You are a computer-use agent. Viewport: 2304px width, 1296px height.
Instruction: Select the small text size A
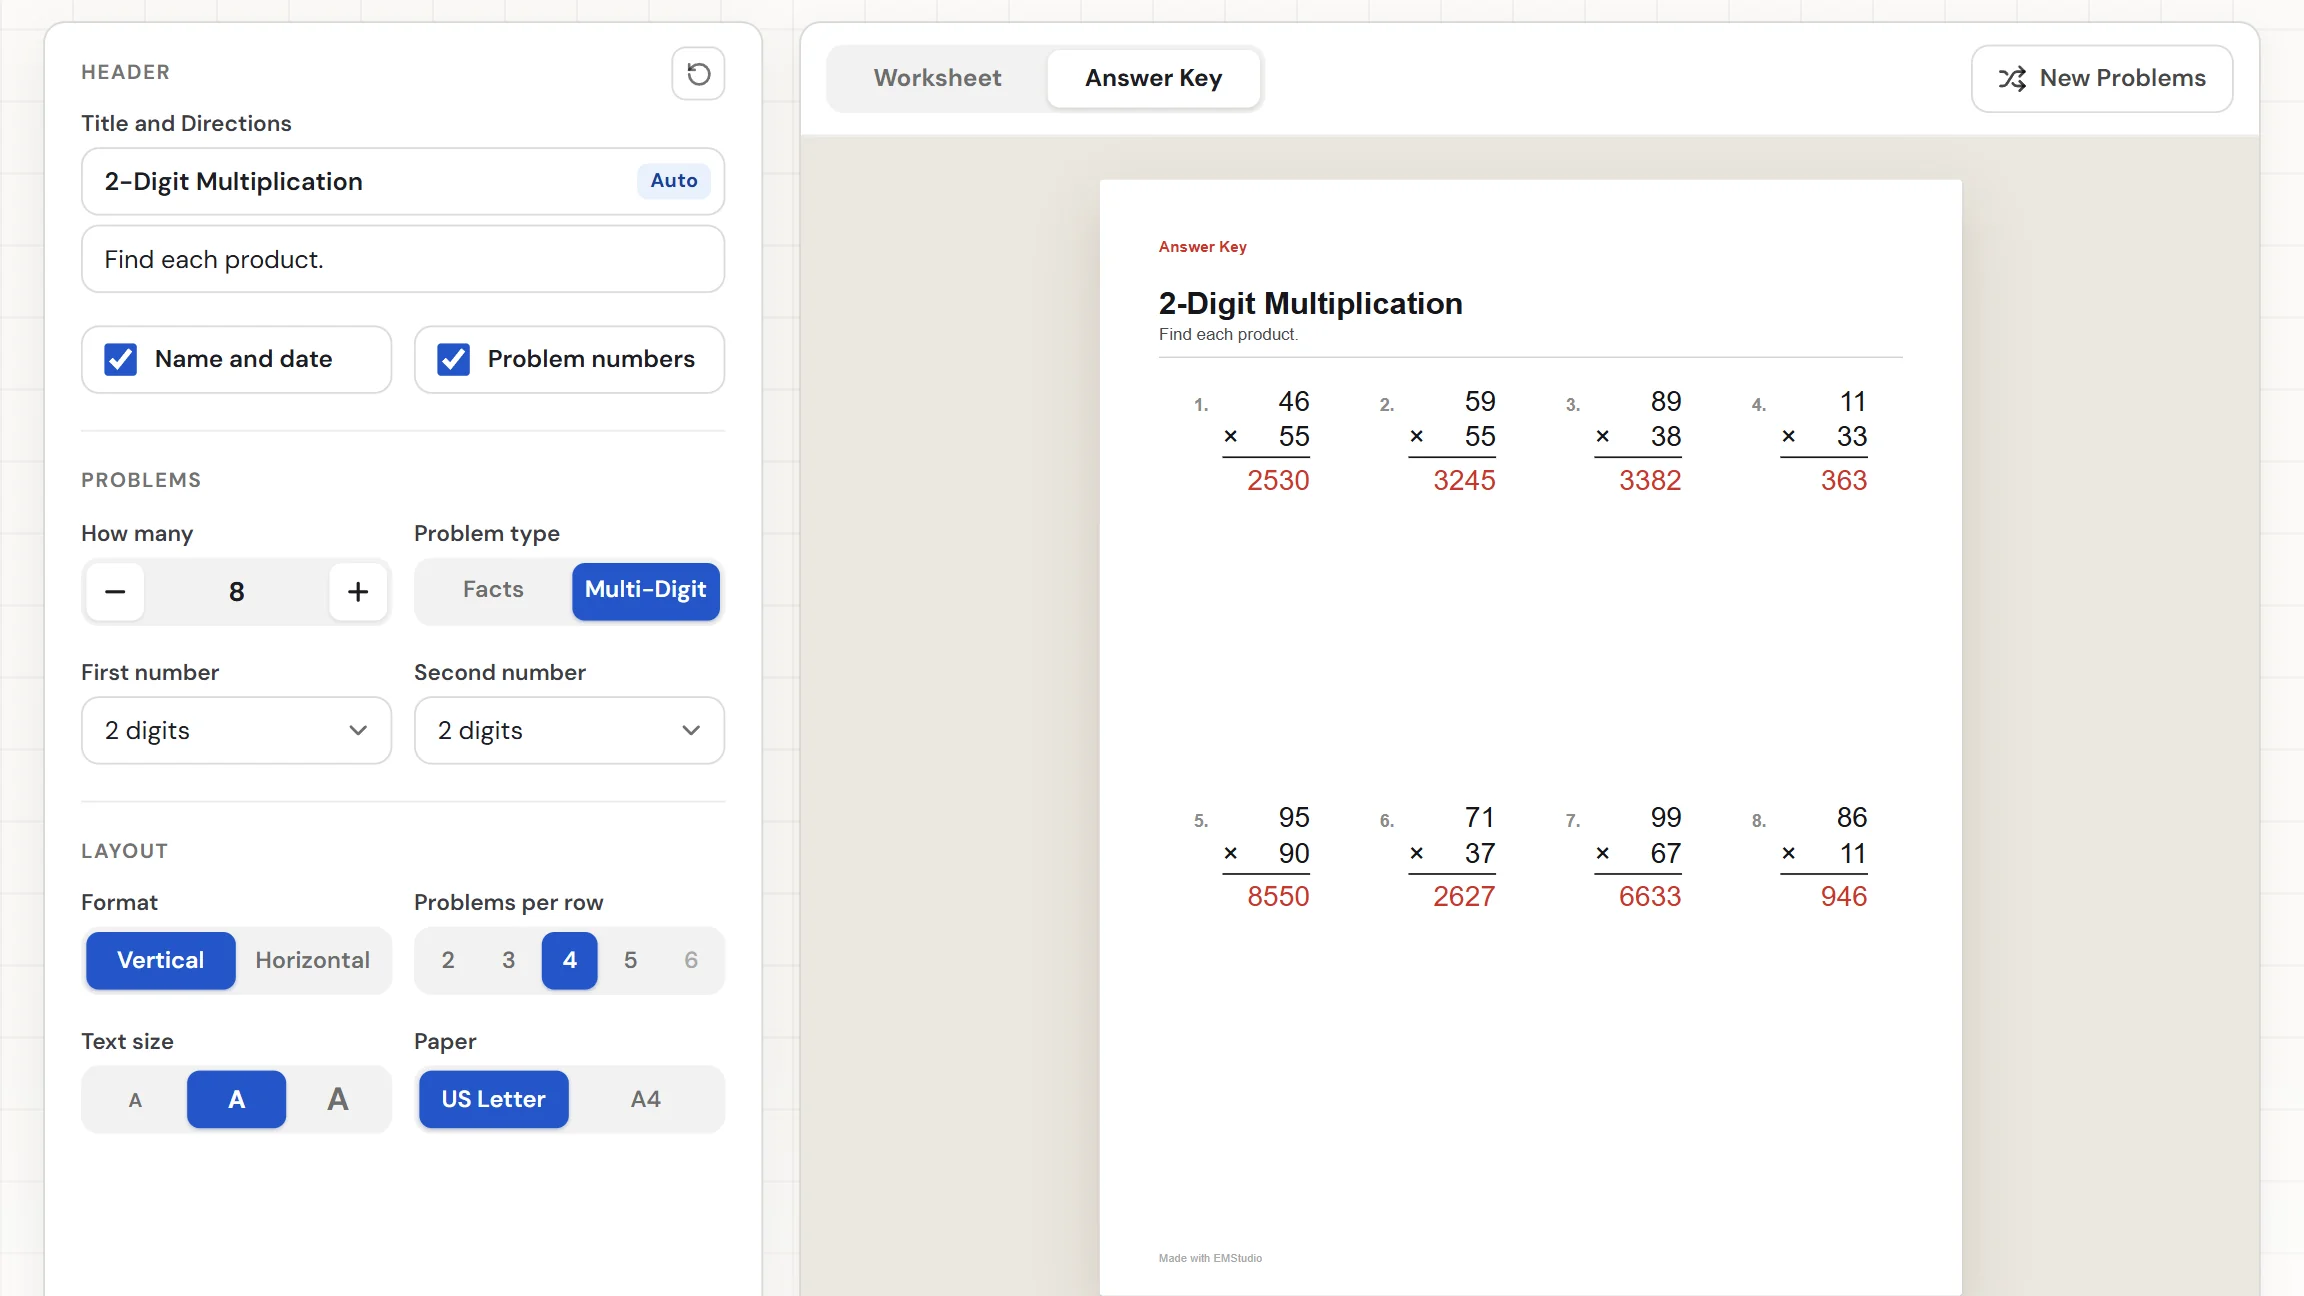(x=135, y=1100)
